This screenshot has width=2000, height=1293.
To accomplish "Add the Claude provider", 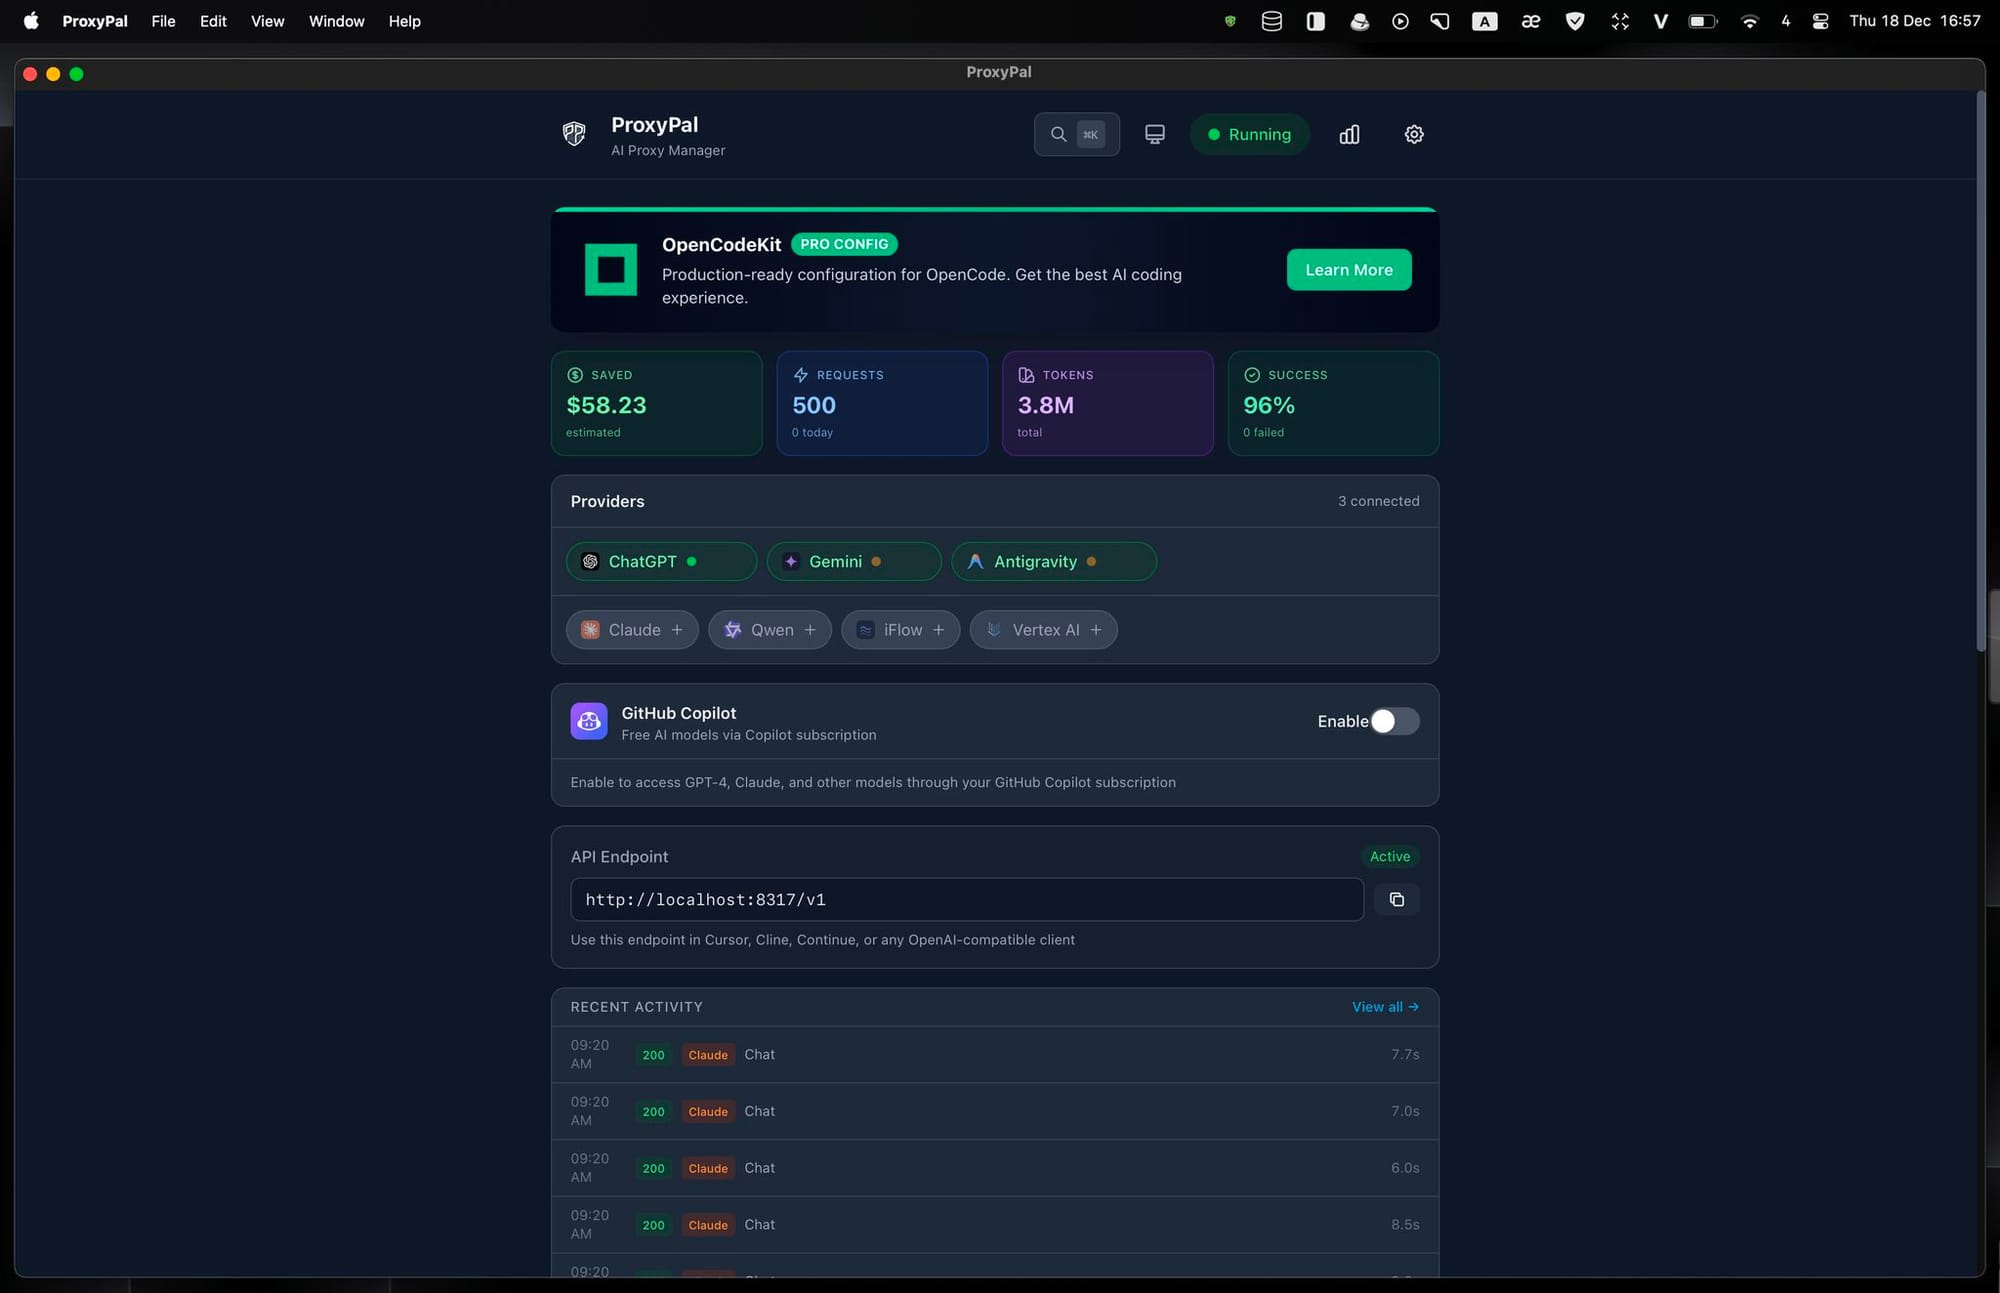I will pyautogui.click(x=632, y=630).
